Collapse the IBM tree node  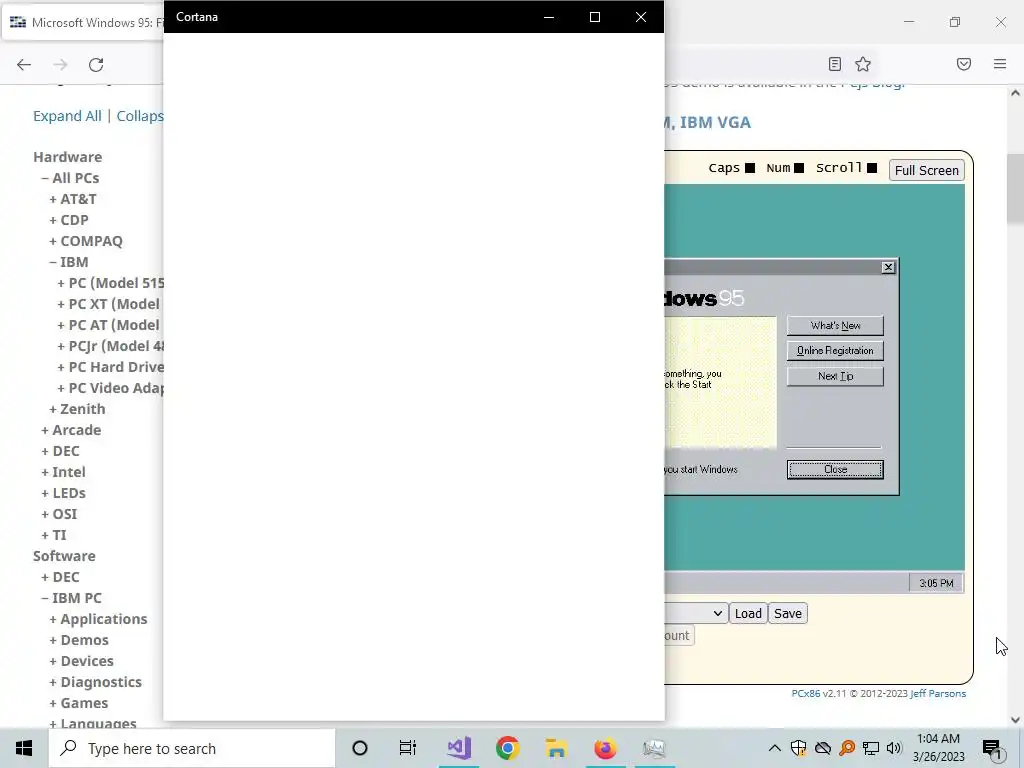pos(53,262)
